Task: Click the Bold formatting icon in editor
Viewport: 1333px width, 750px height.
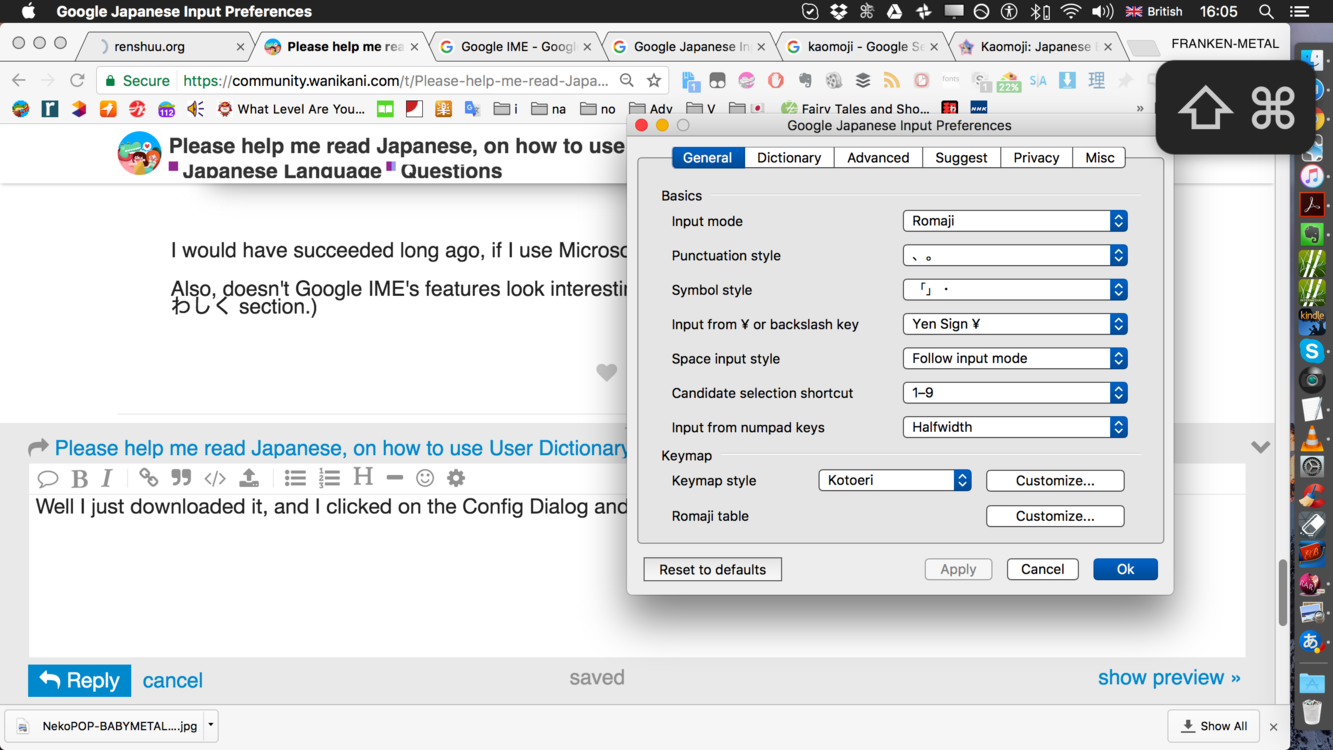Action: 80,479
